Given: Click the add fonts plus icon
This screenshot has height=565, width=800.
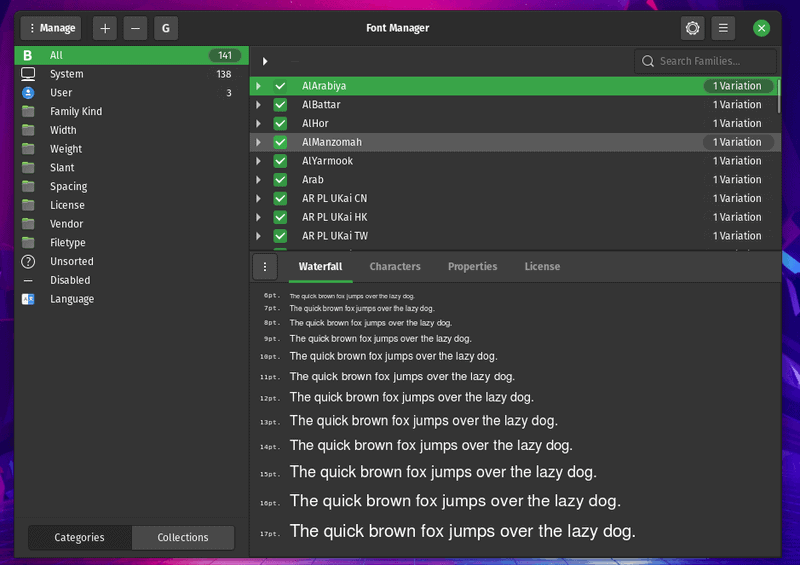Looking at the screenshot, I should point(105,28).
